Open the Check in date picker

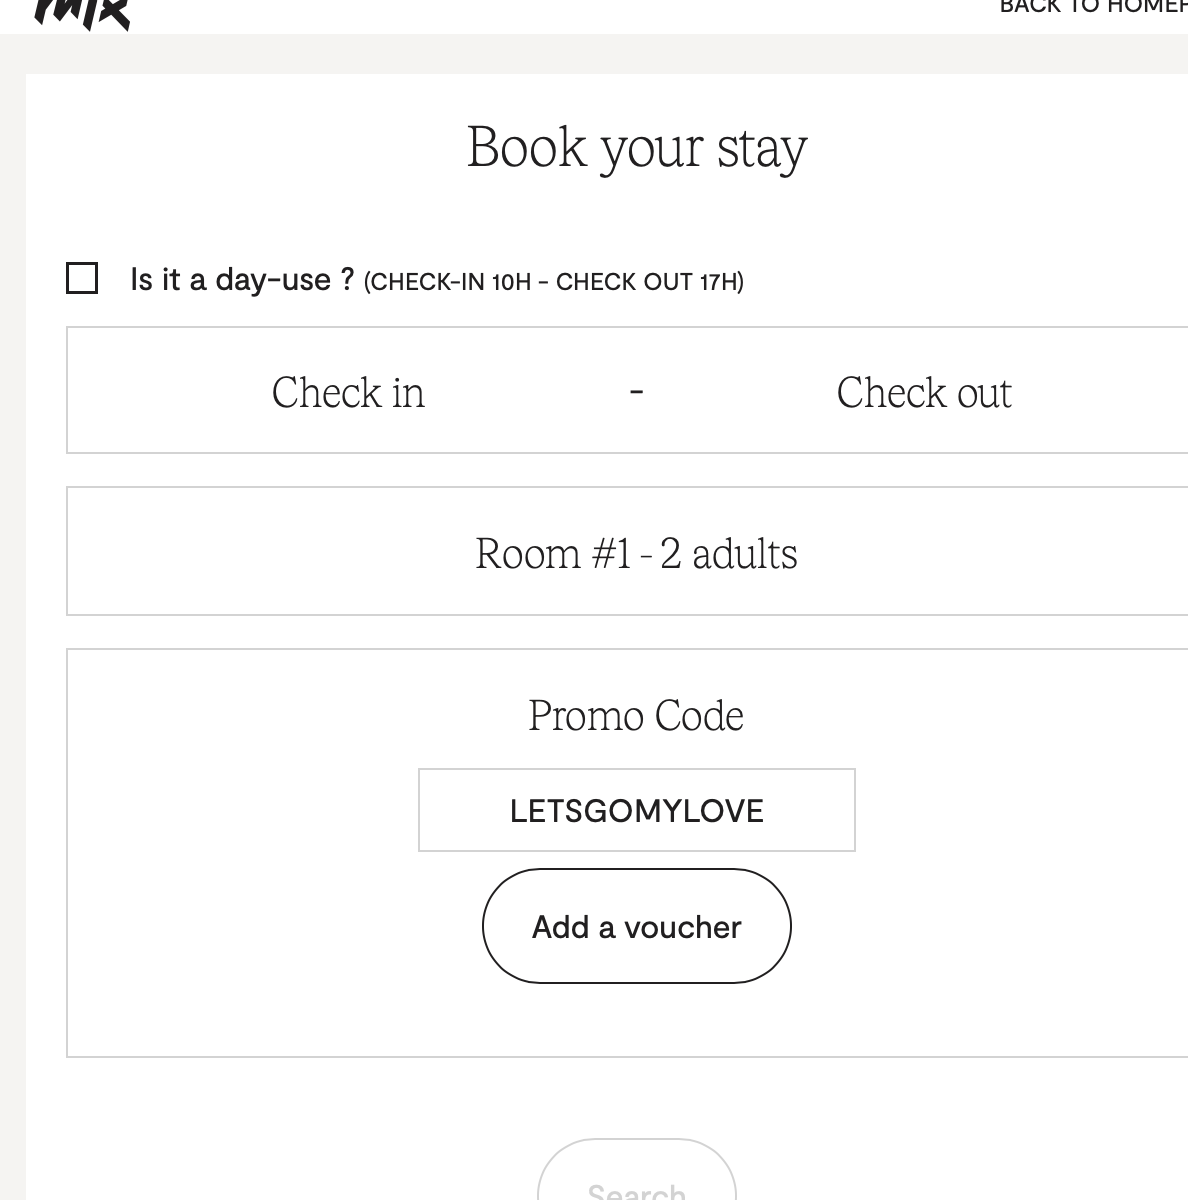348,392
